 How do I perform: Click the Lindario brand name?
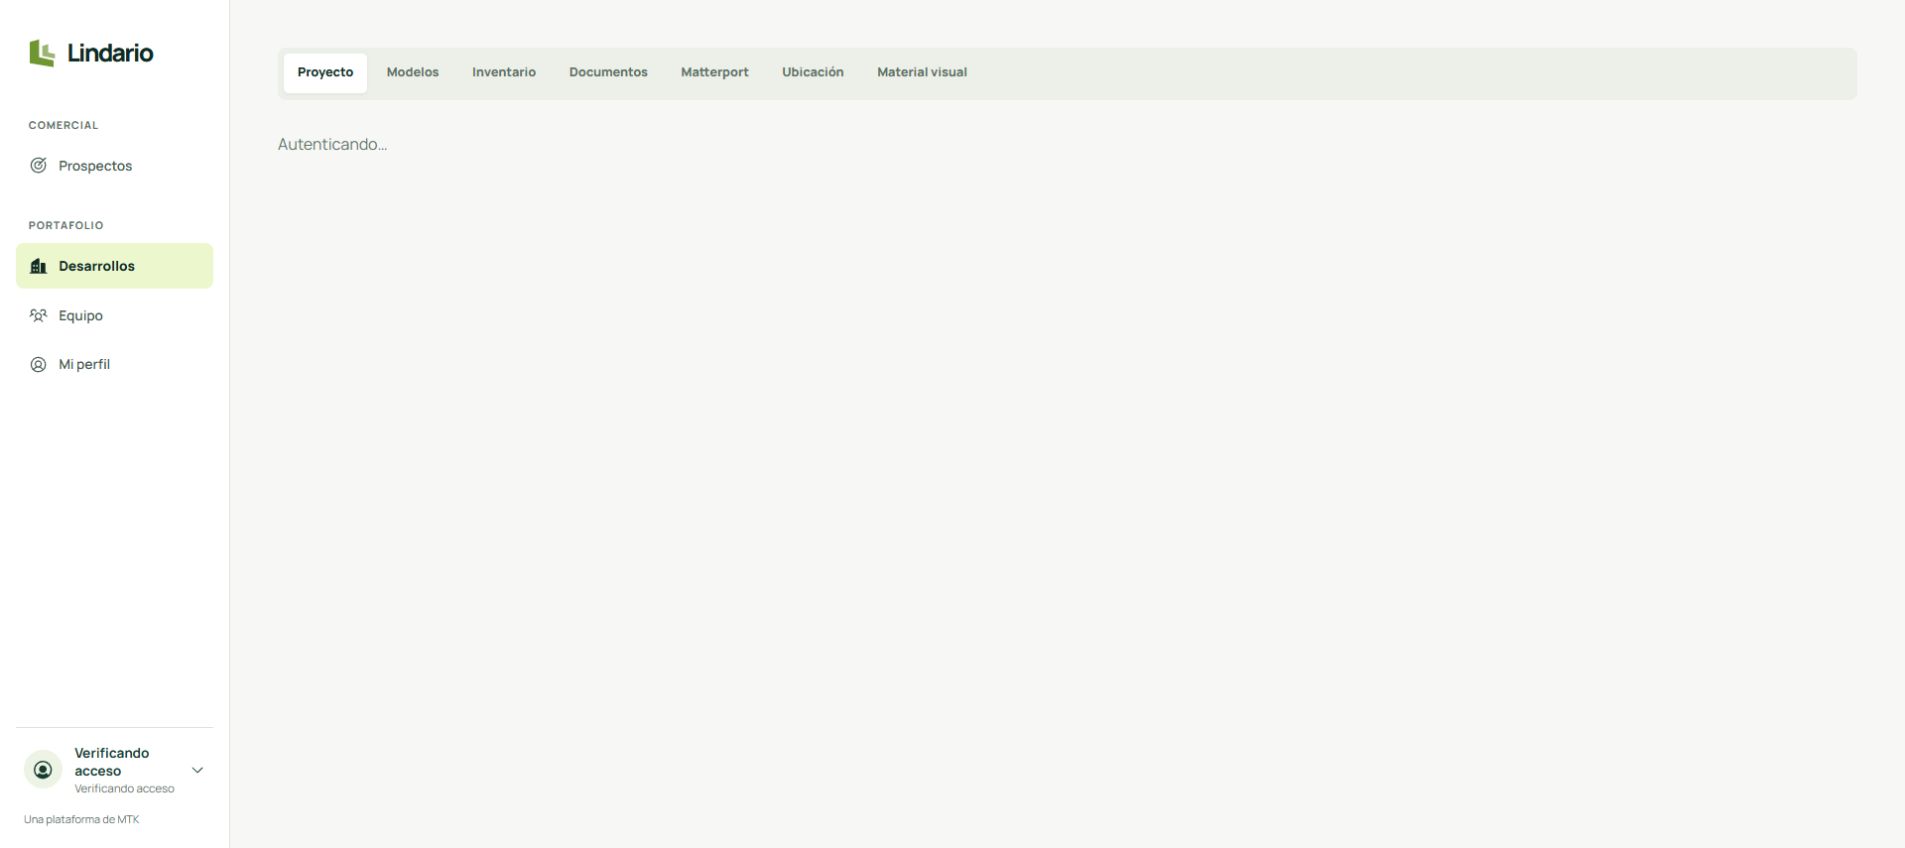point(110,53)
